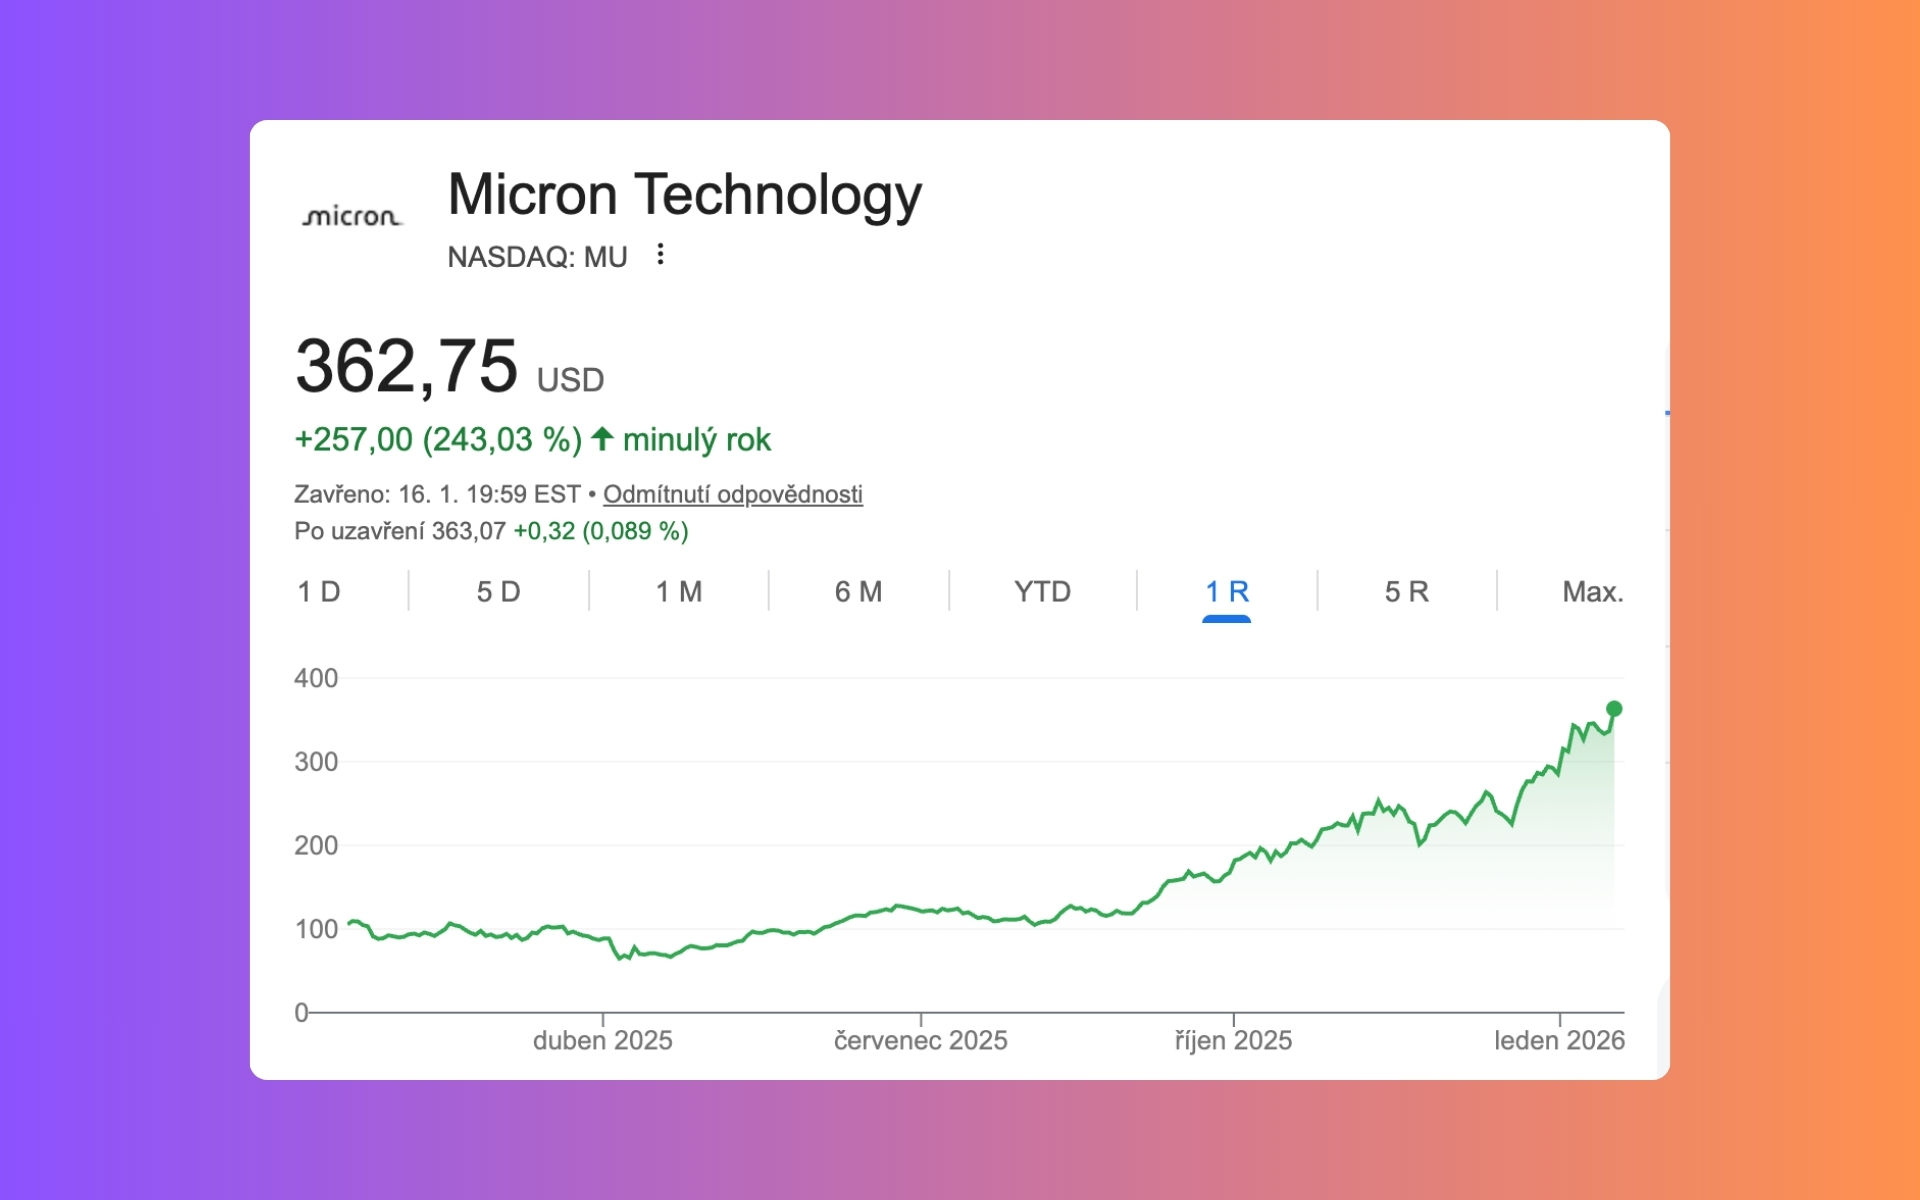Click the after-hours price 363,07

coord(469,531)
